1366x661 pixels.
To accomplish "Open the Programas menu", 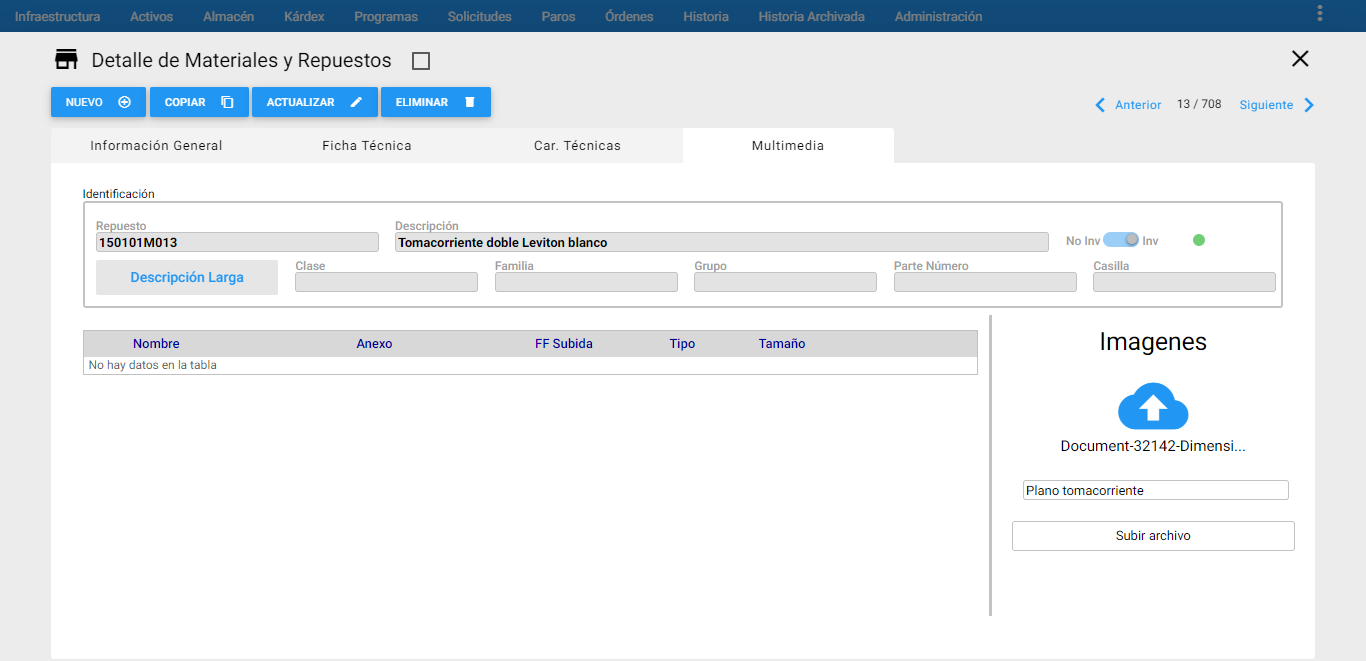I will tap(386, 16).
